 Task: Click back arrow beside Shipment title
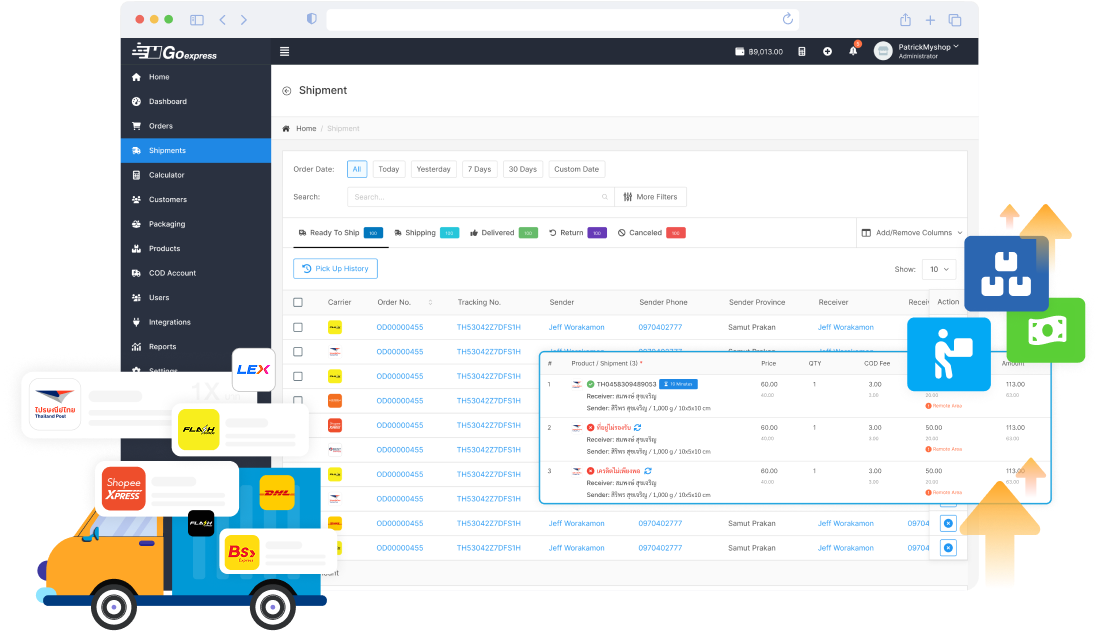(x=287, y=91)
